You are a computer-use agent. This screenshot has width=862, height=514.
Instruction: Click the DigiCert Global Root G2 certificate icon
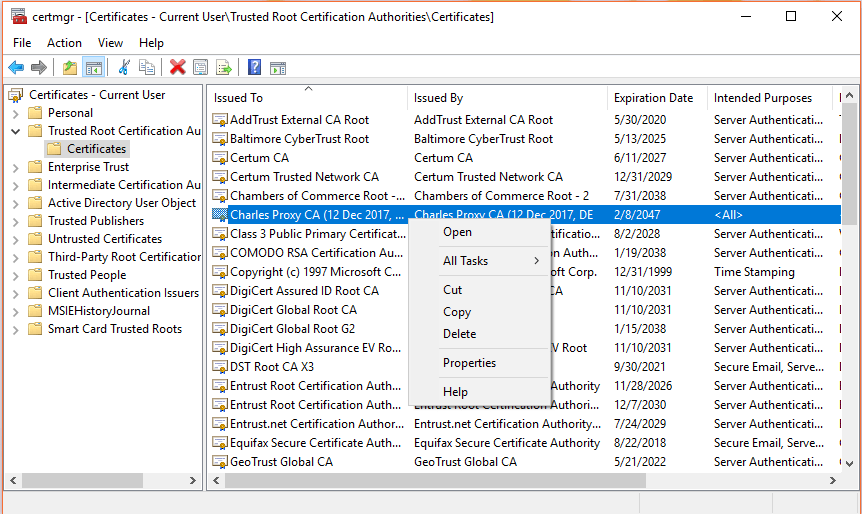click(220, 329)
